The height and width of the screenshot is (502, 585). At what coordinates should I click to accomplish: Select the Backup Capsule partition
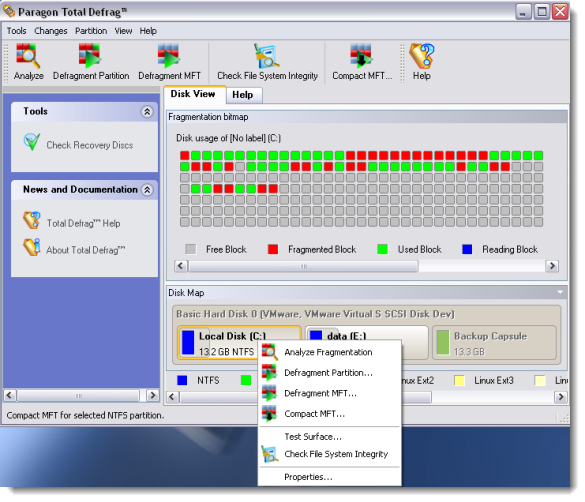(x=494, y=343)
